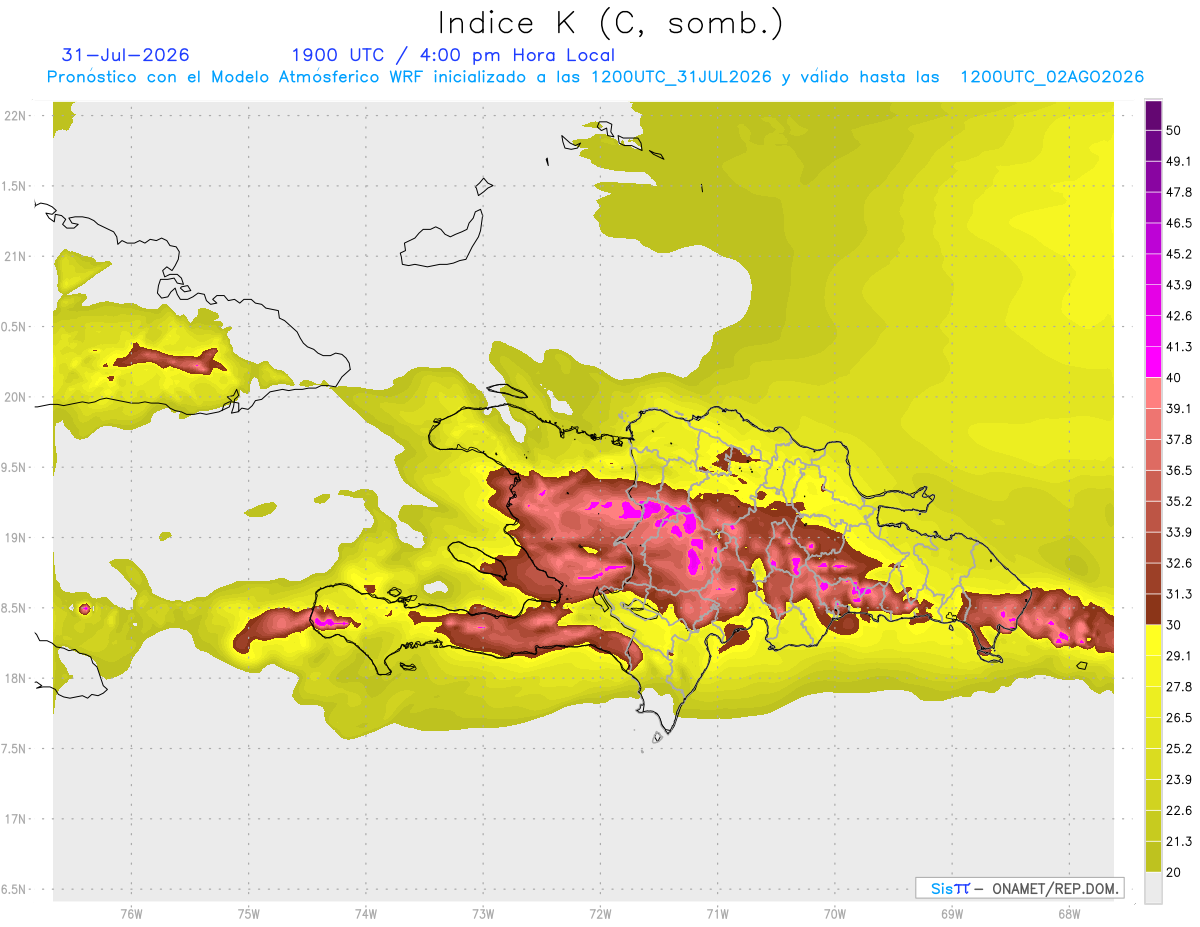Click the '36.5' value on the color scale
The width and height of the screenshot is (1200, 927).
[x=1179, y=470]
